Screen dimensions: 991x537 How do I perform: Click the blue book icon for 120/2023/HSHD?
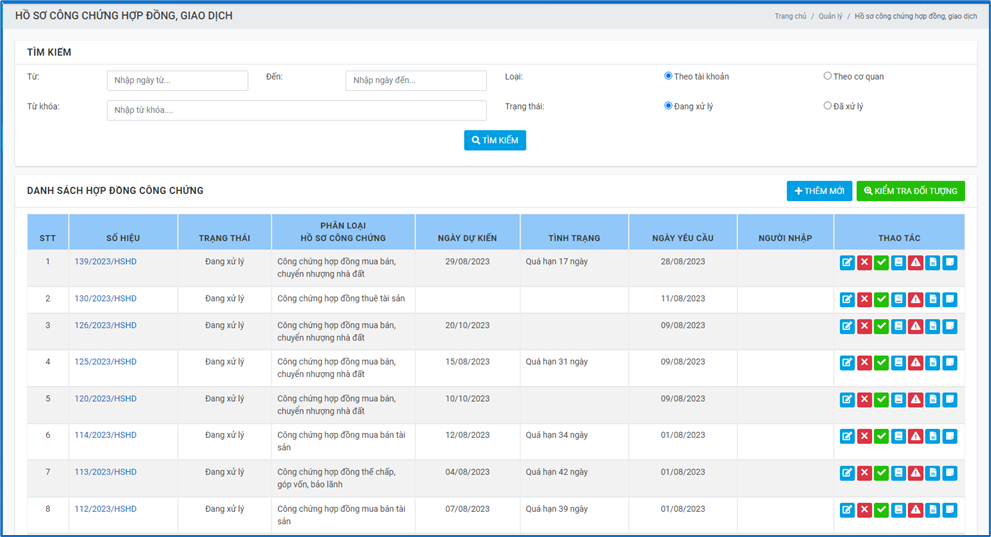pos(898,400)
